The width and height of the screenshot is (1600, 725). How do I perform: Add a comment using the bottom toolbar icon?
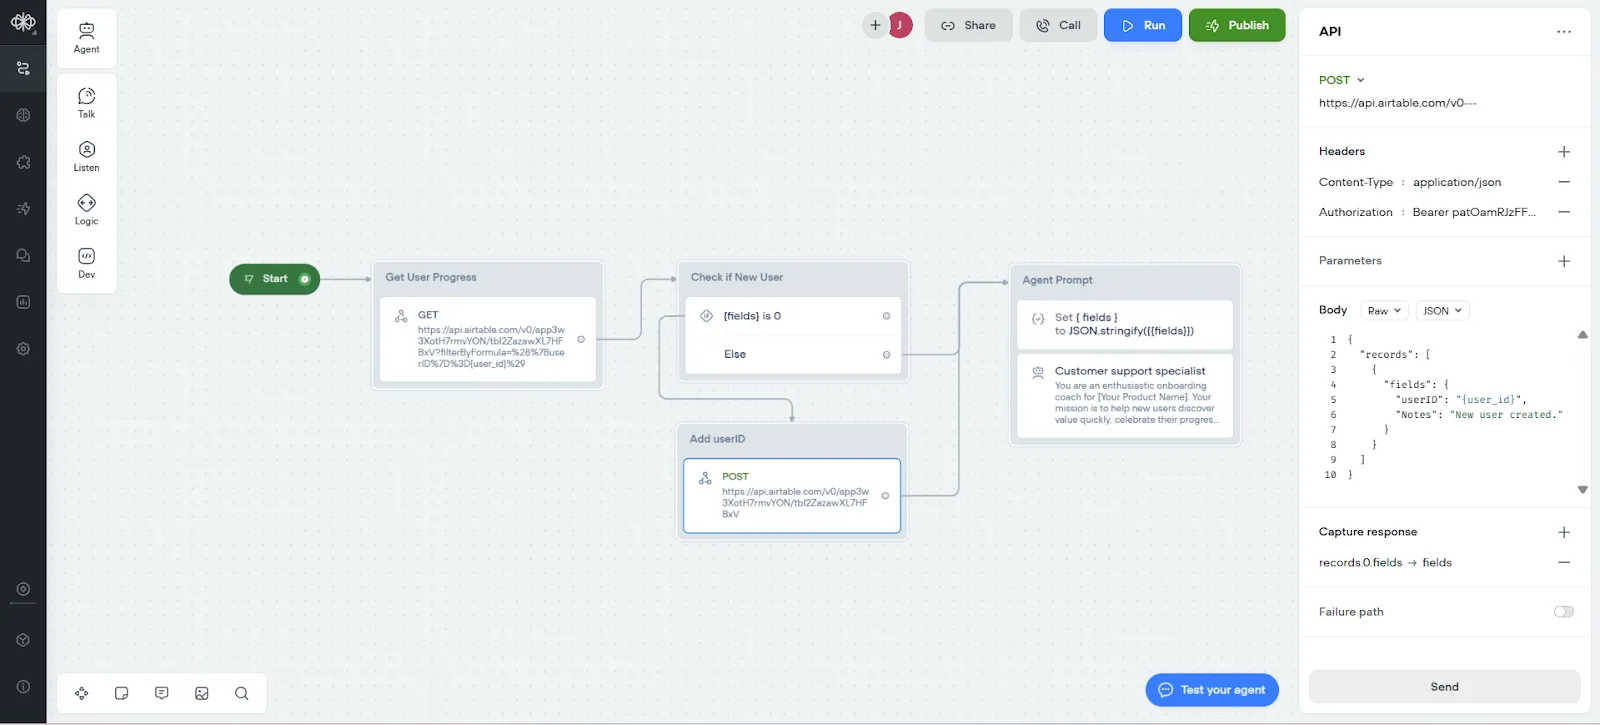pyautogui.click(x=162, y=693)
